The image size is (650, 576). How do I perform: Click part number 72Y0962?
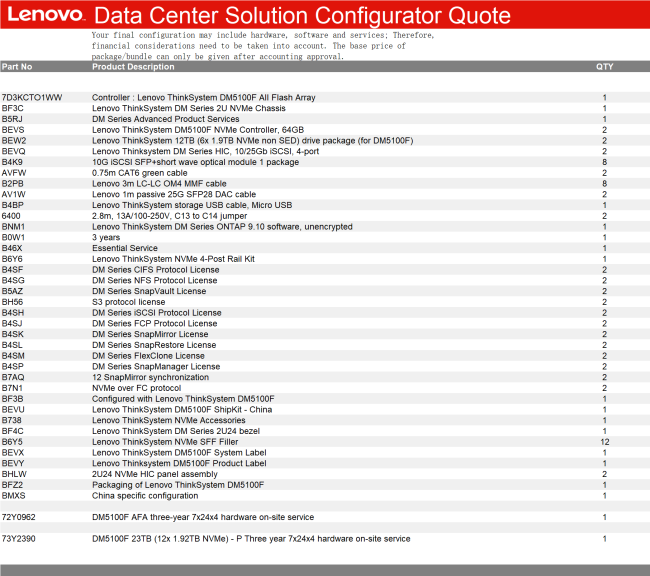point(19,517)
